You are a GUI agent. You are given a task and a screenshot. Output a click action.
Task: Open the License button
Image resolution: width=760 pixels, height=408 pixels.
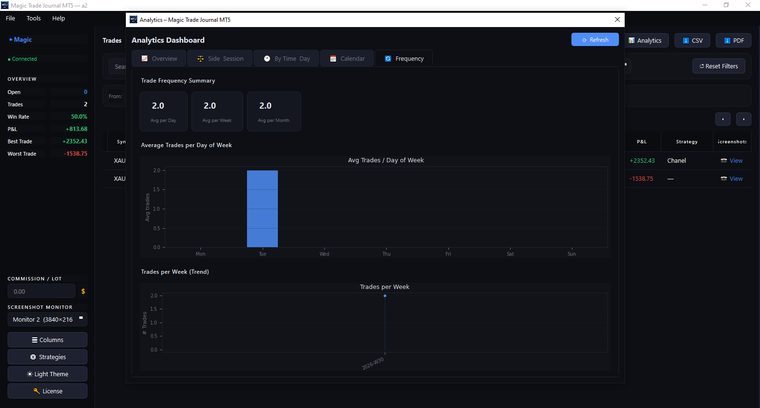pyautogui.click(x=48, y=391)
